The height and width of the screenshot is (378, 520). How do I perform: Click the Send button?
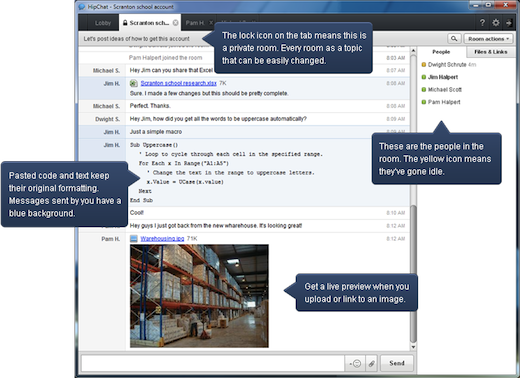(397, 363)
